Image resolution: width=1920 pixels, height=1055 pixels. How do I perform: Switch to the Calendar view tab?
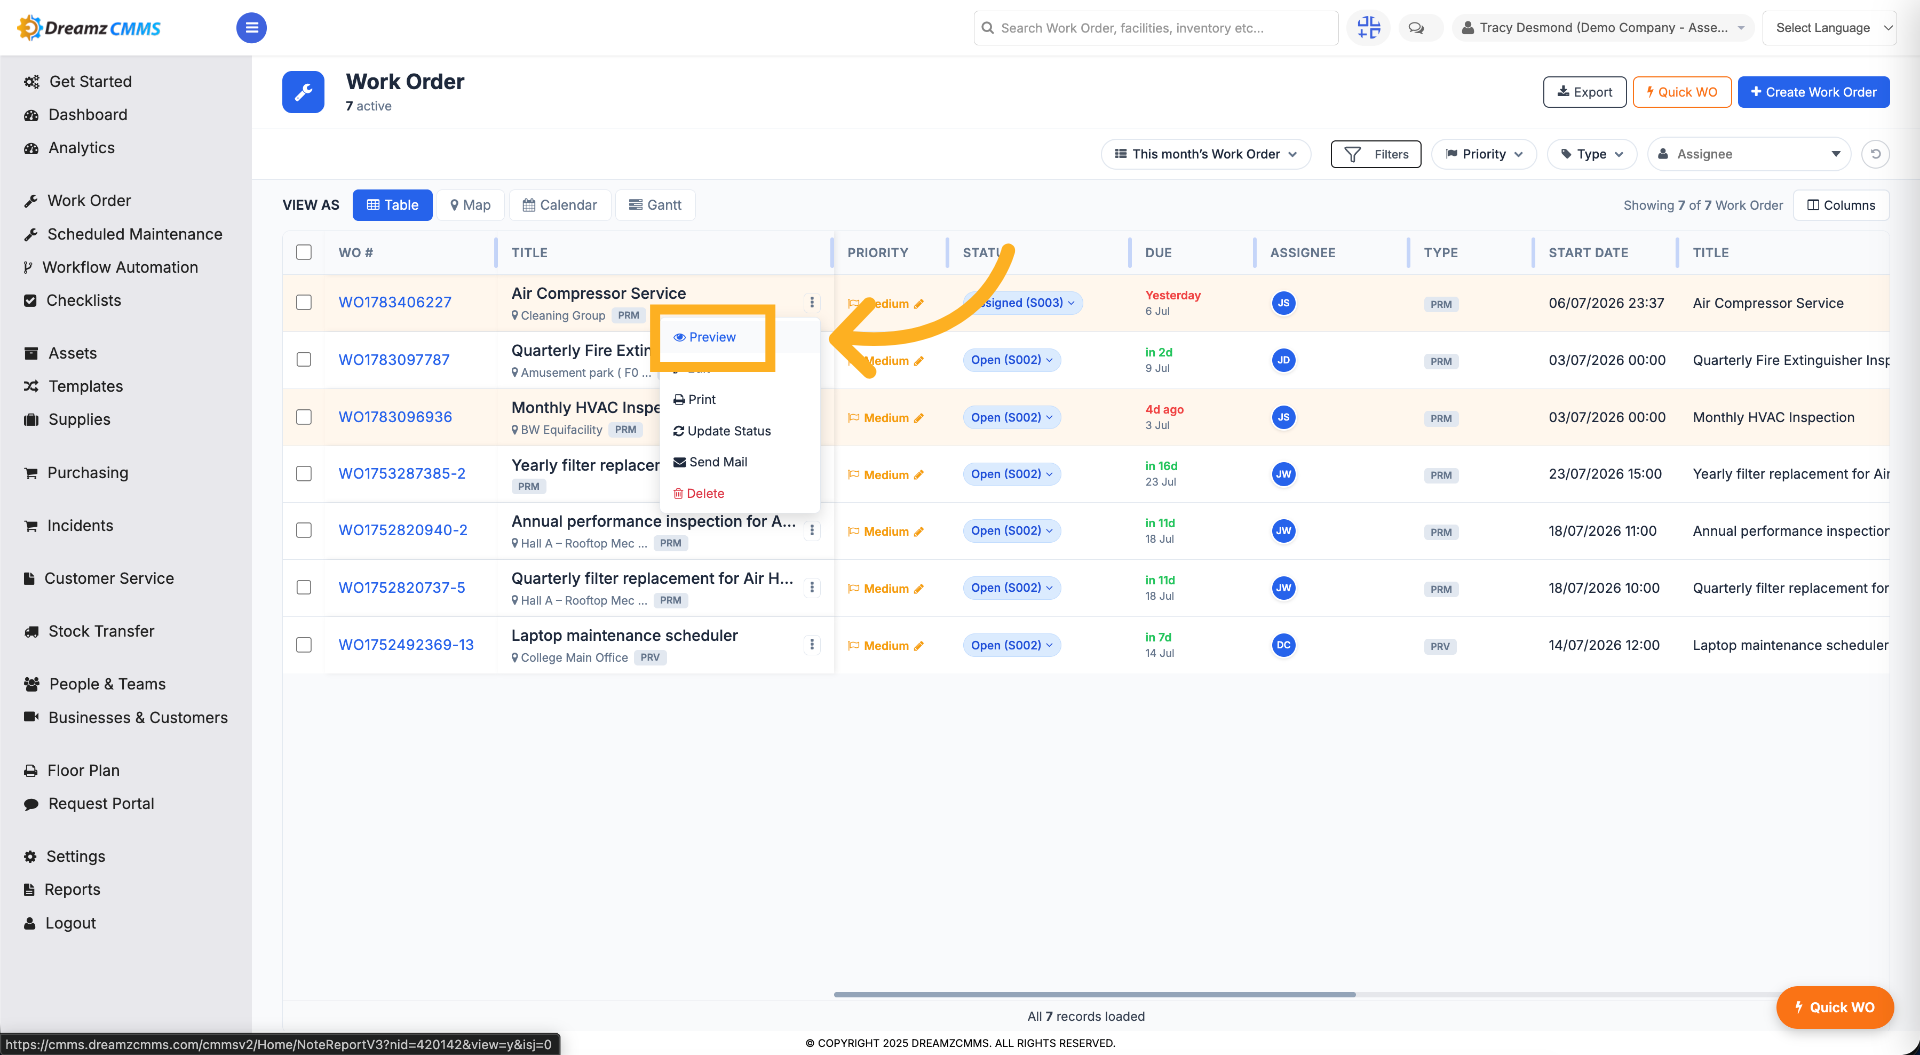[x=560, y=205]
